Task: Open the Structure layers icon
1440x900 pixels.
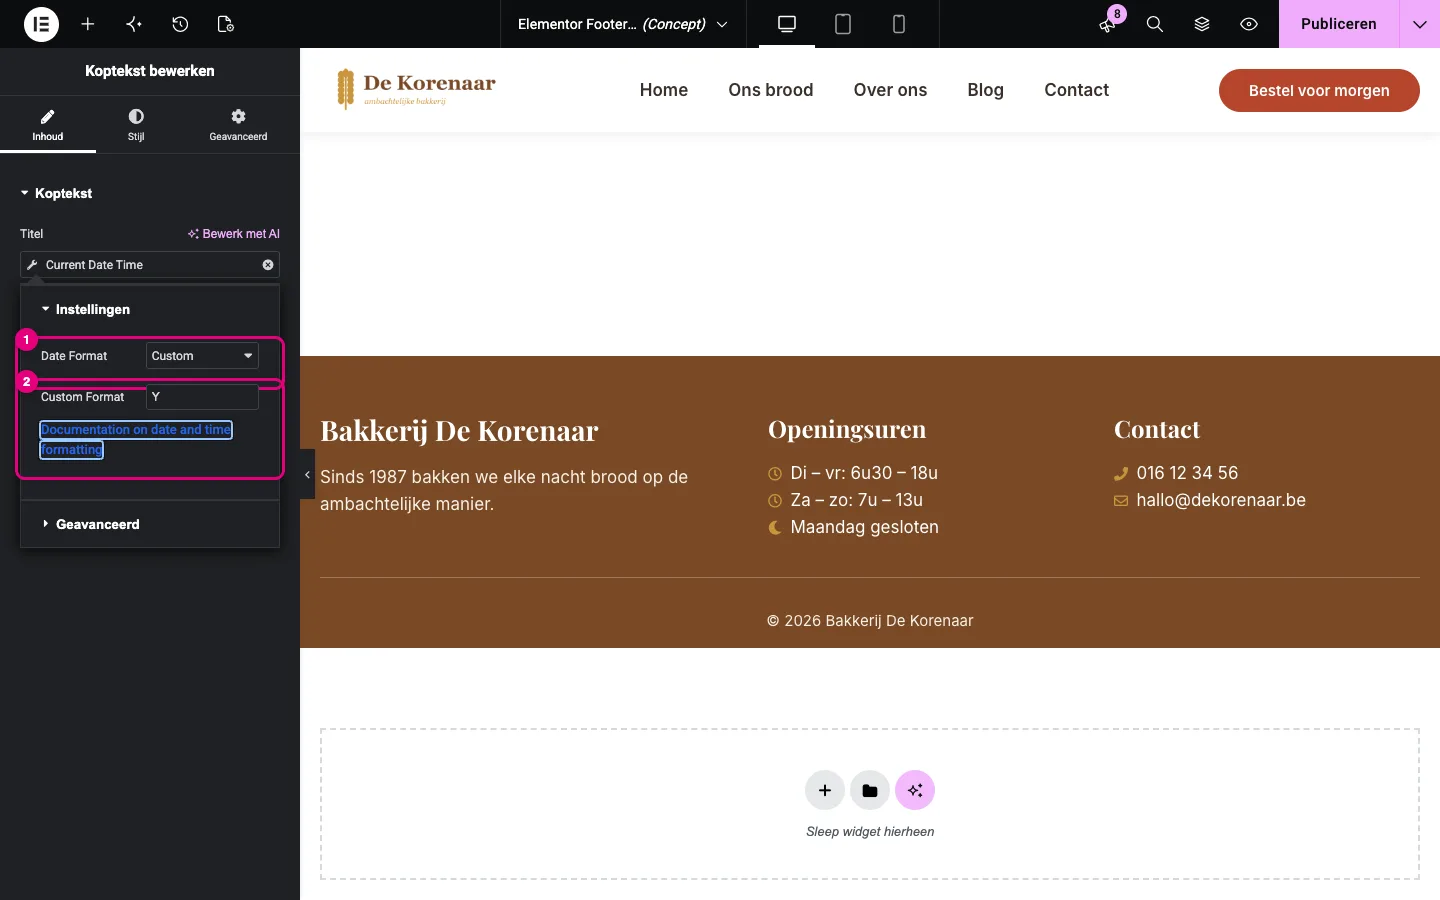Action: coord(1202,24)
